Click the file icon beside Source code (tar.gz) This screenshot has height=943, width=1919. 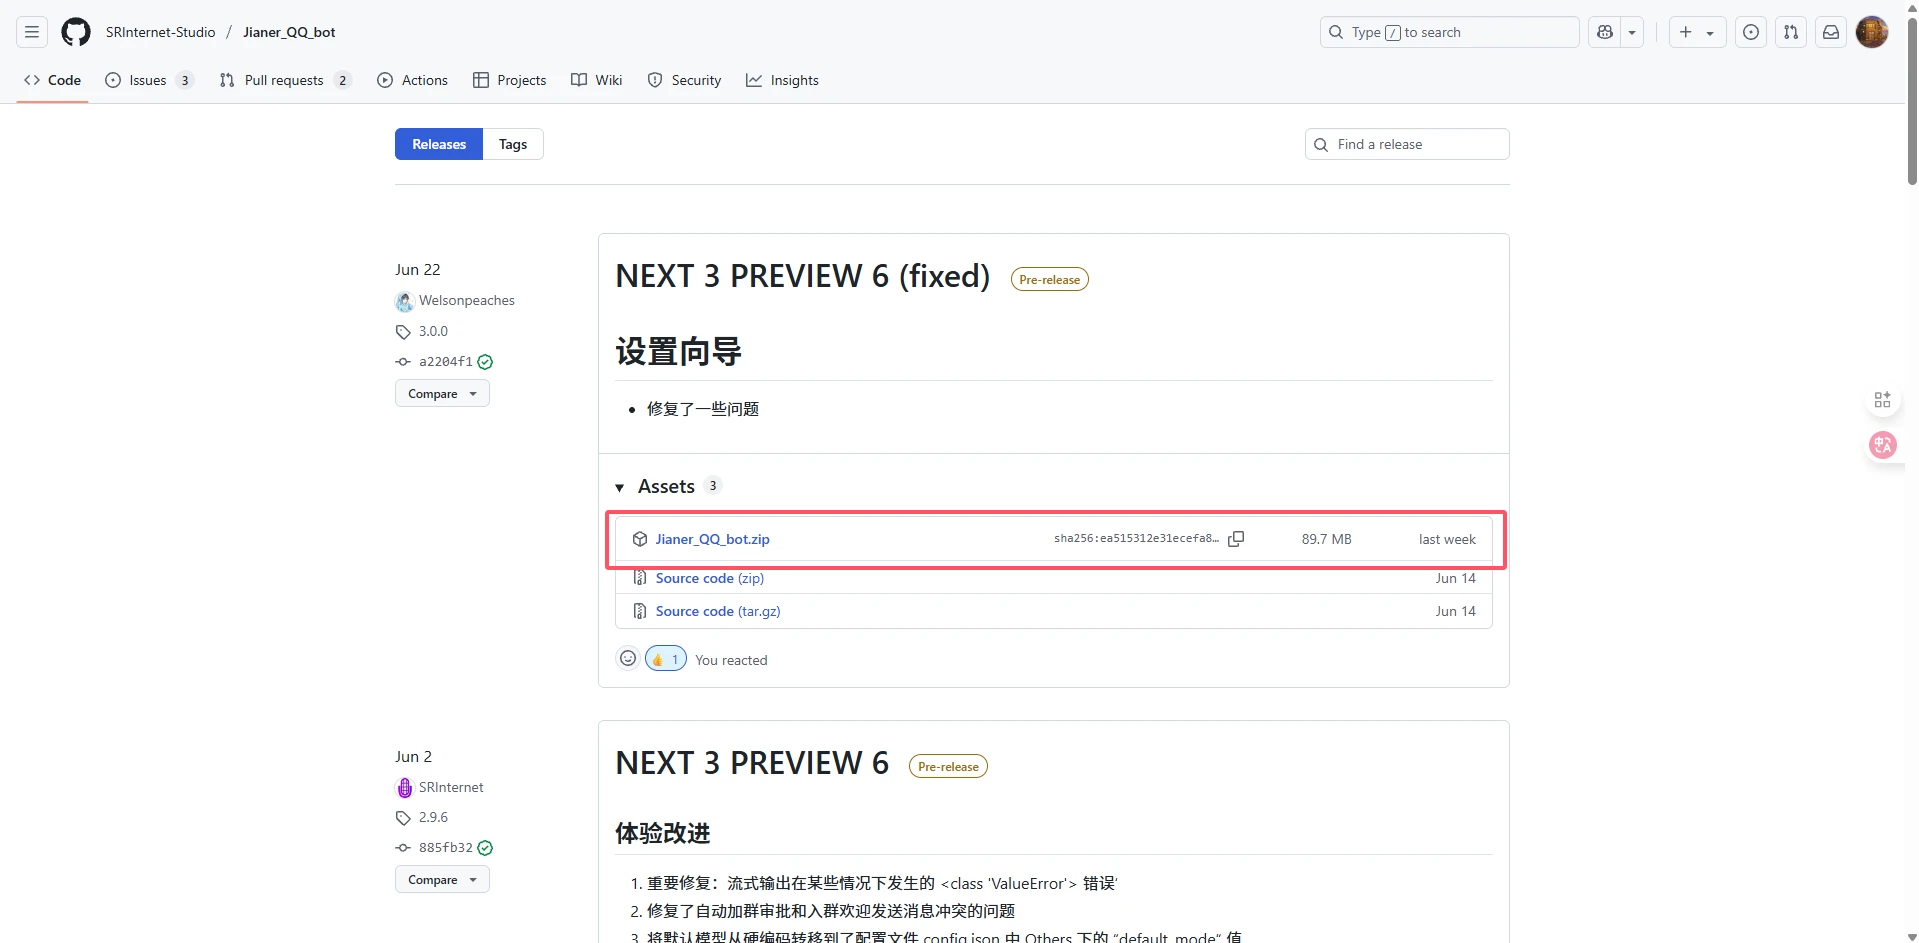tap(640, 611)
